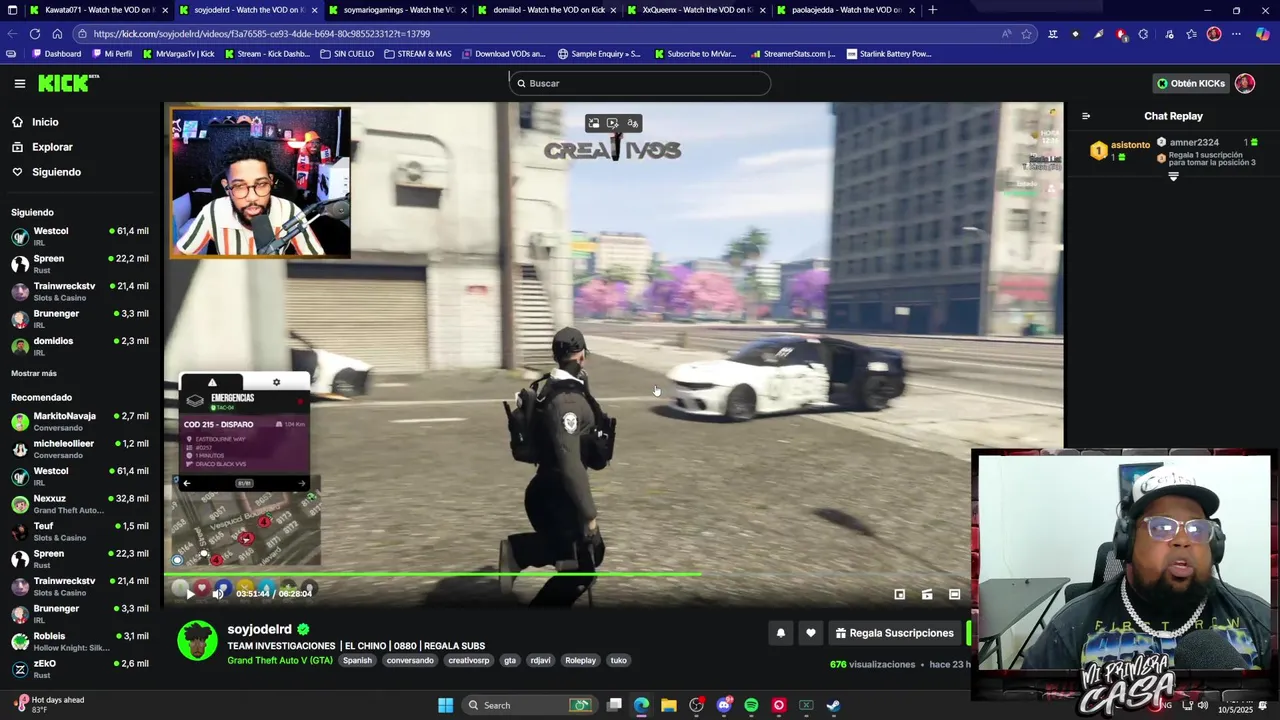Click browser back arrow
The image size is (1280, 720).
12,33
